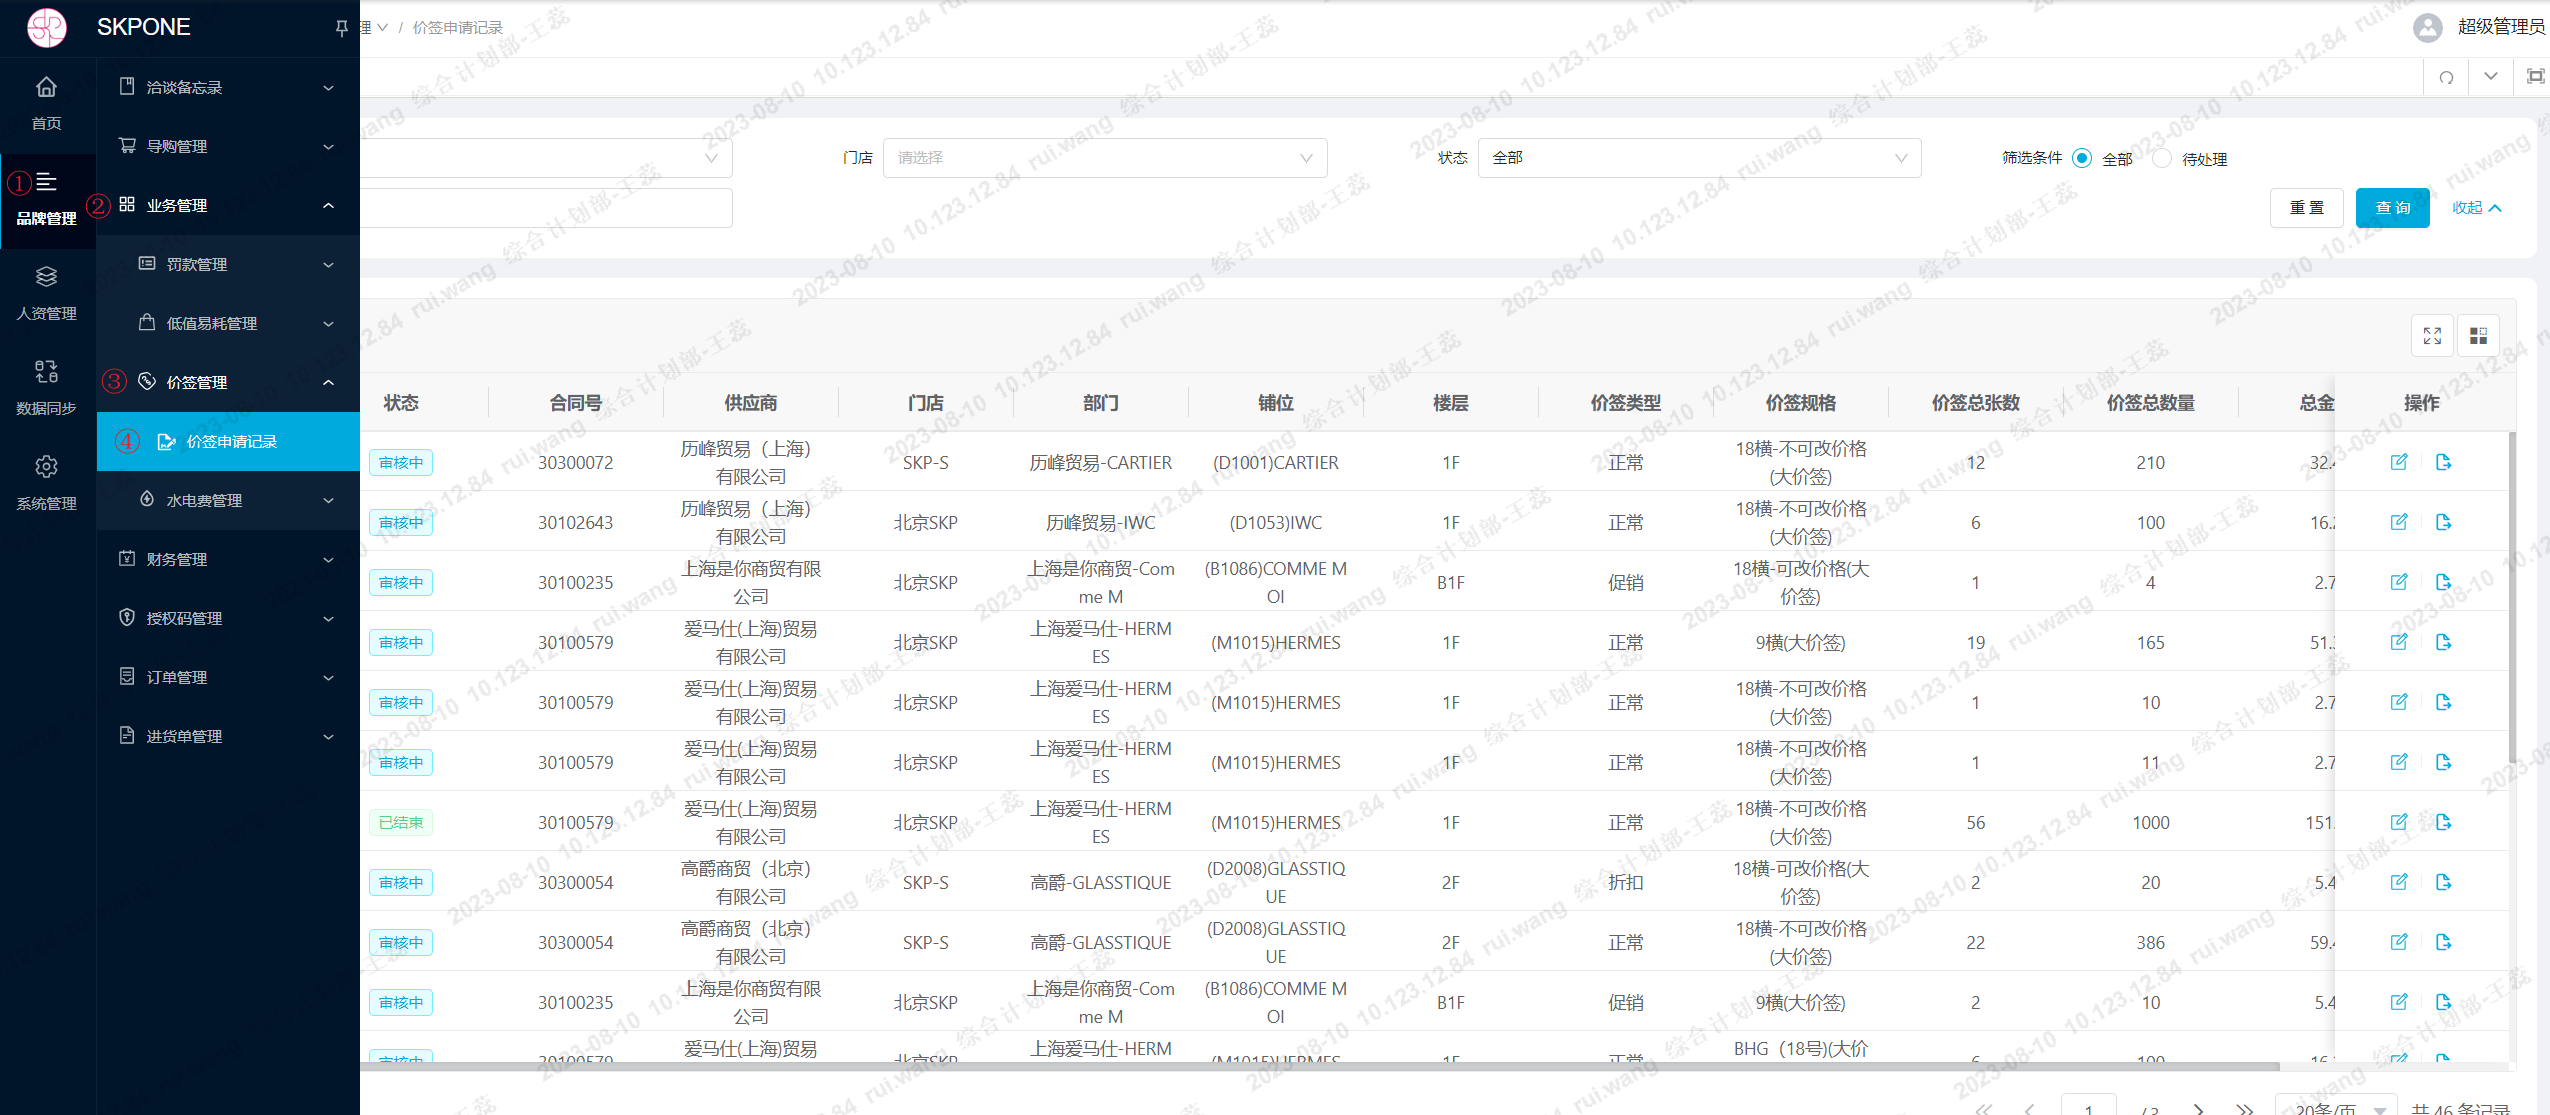
Task: Jump to last page double arrow
Action: tap(2245, 1108)
